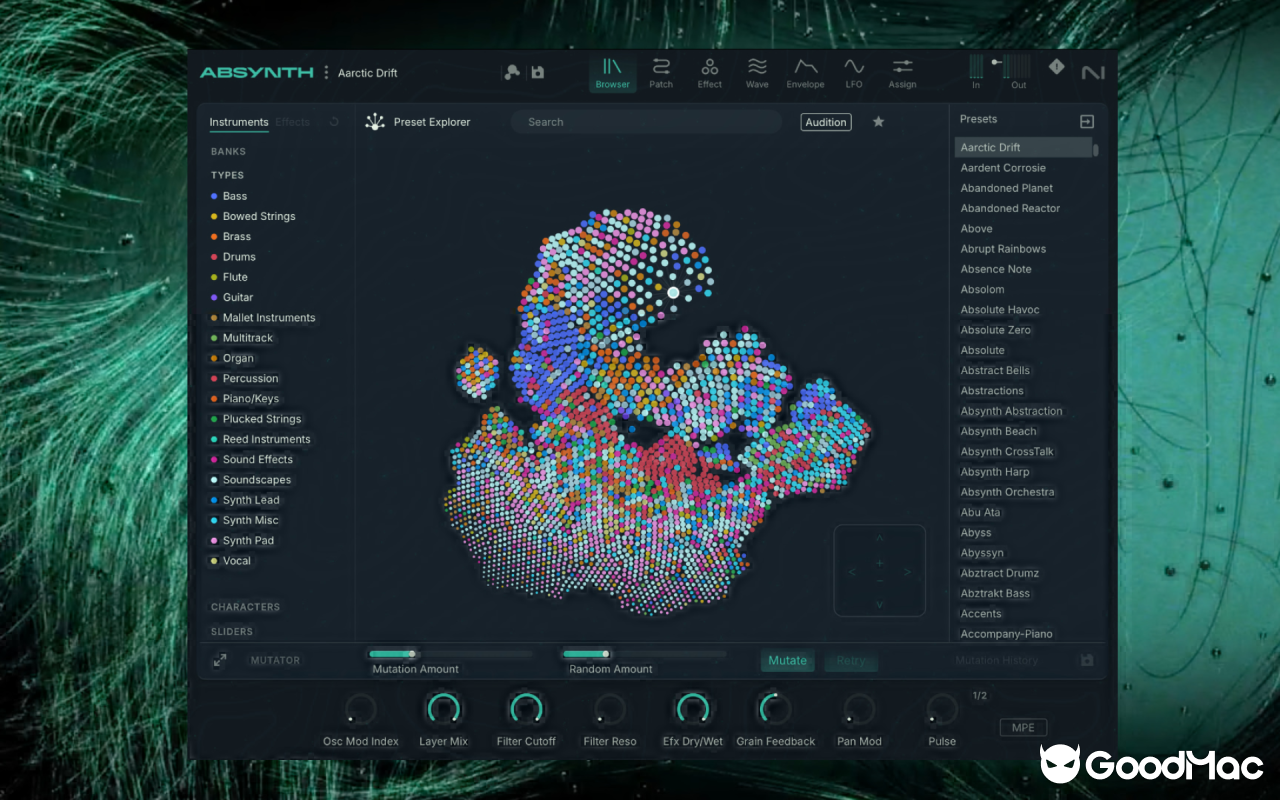The image size is (1280, 800).
Task: Click the save patch icon
Action: (x=537, y=72)
